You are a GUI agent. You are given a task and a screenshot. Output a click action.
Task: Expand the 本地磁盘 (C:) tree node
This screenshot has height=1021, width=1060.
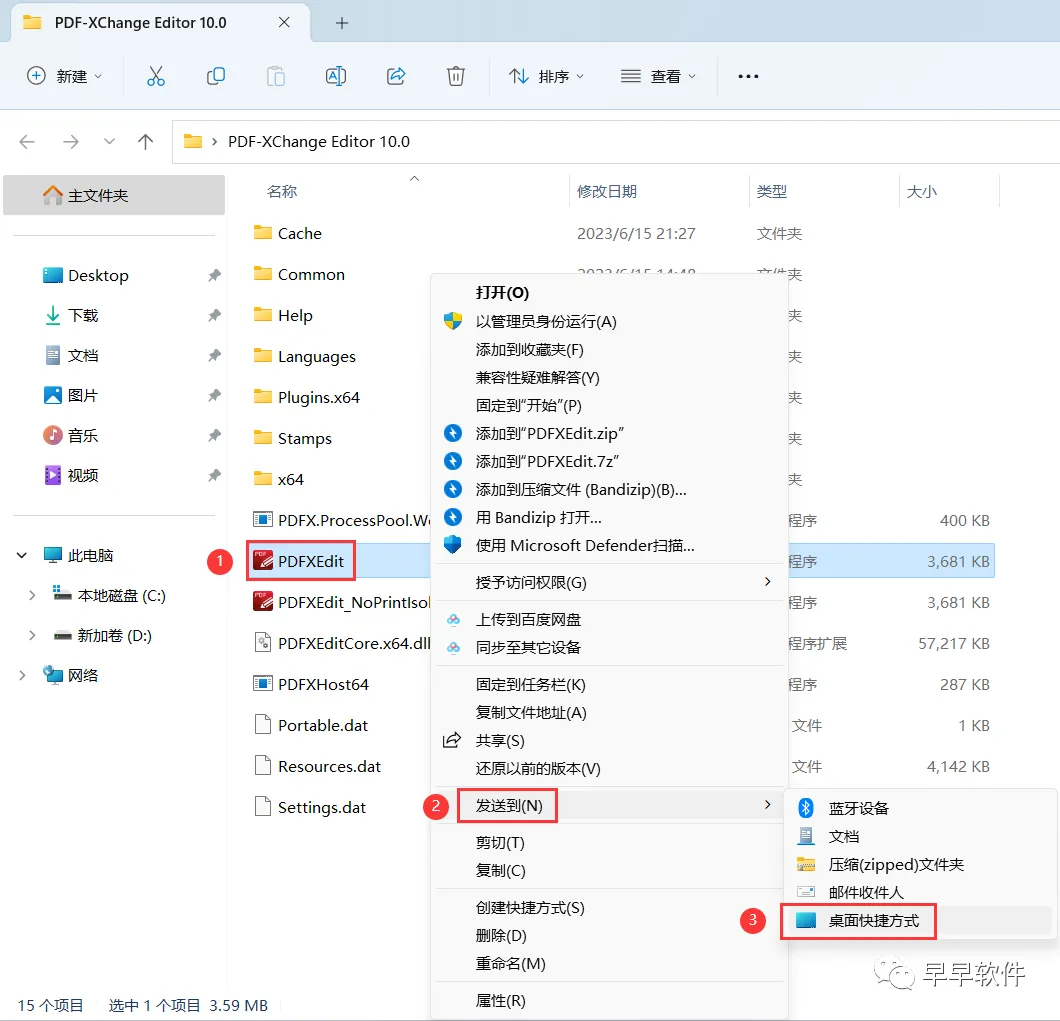click(x=32, y=595)
